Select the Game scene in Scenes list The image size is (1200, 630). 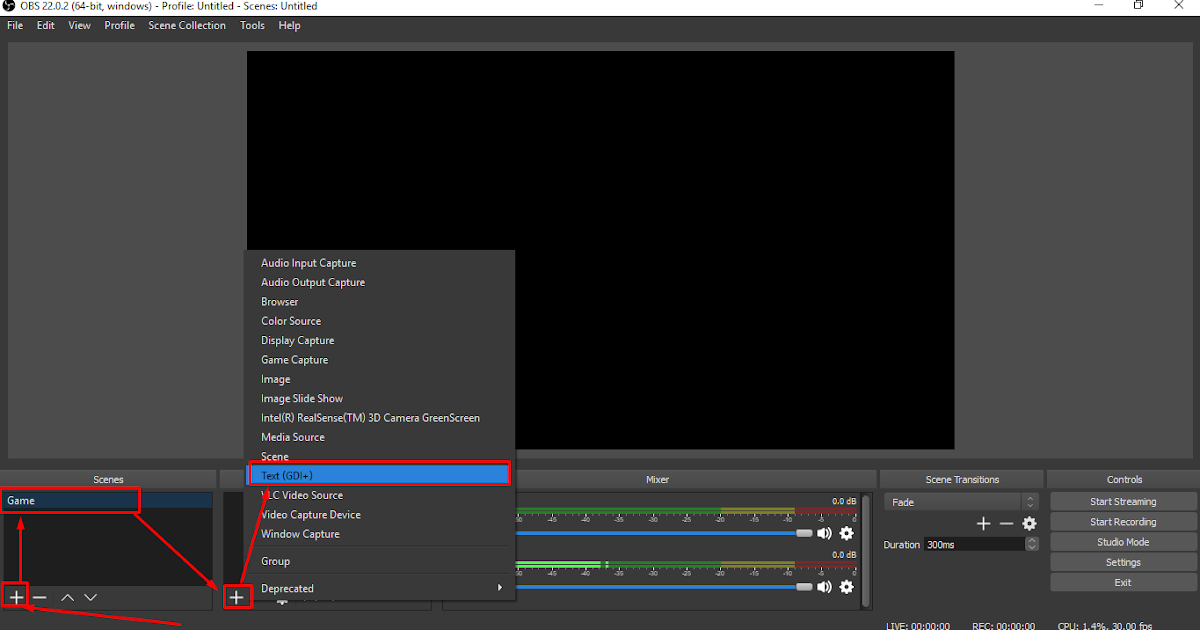point(108,500)
